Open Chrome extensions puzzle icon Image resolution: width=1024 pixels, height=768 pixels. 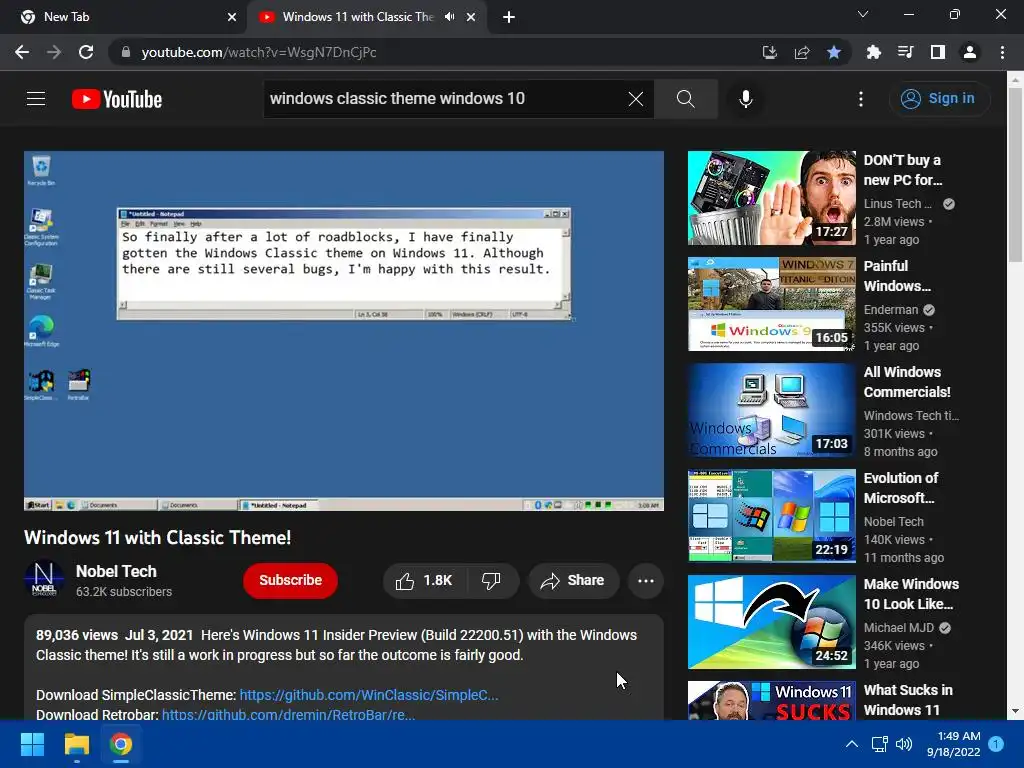(x=873, y=52)
